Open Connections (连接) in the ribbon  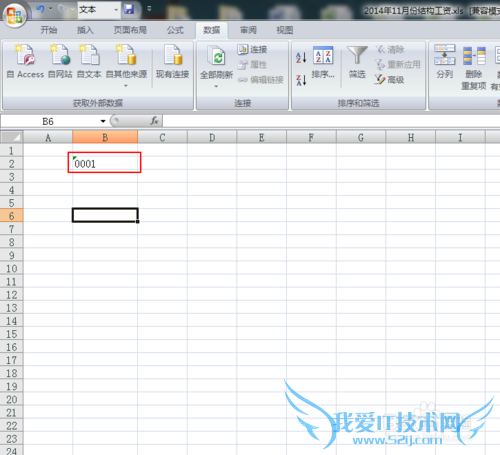pos(252,50)
